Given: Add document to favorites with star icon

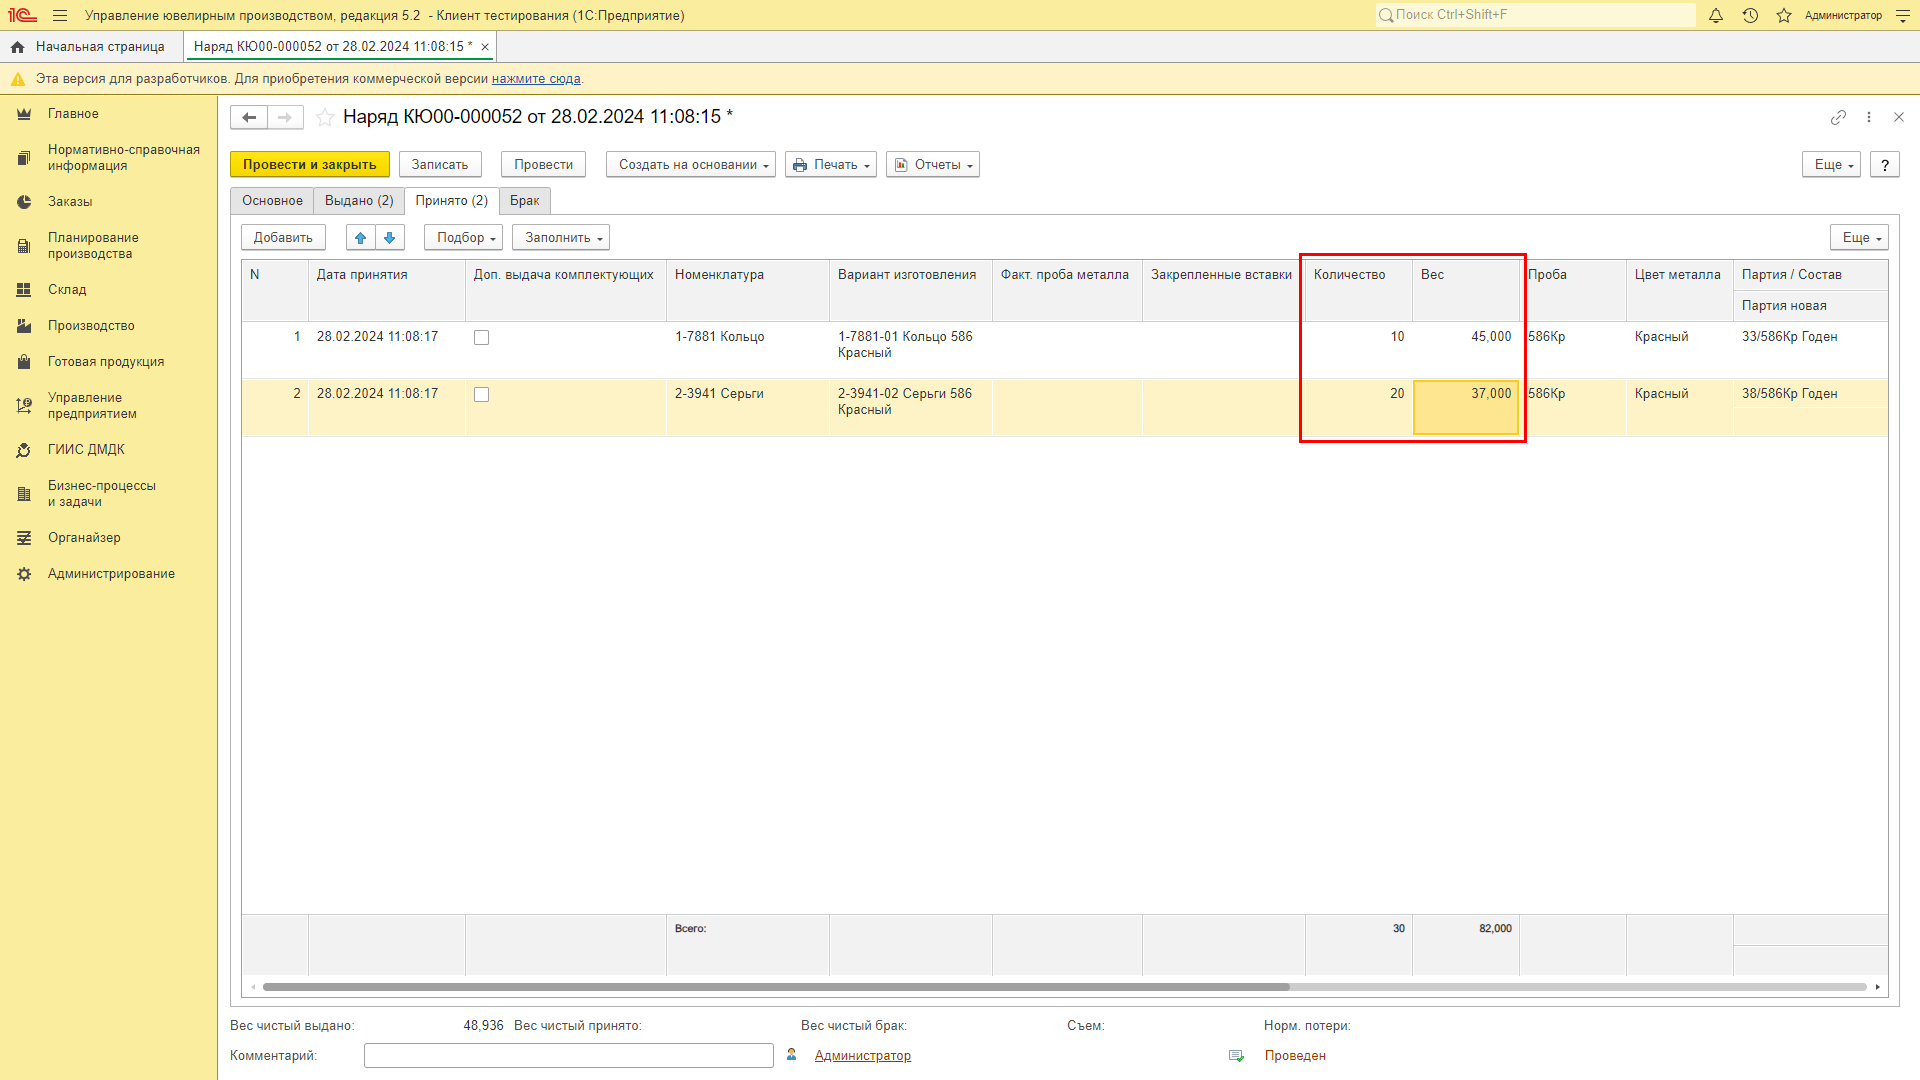Looking at the screenshot, I should [325, 117].
